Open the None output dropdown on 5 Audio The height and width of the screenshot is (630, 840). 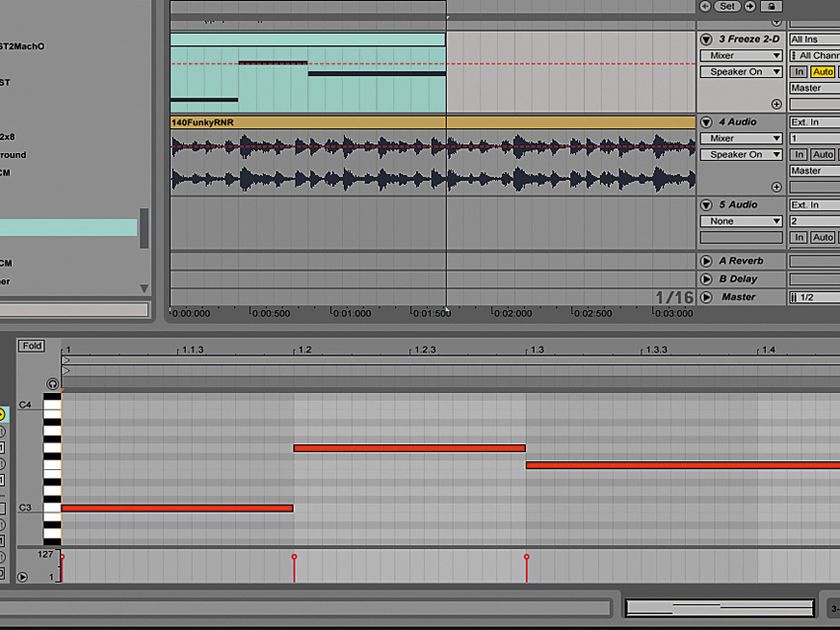tap(740, 221)
